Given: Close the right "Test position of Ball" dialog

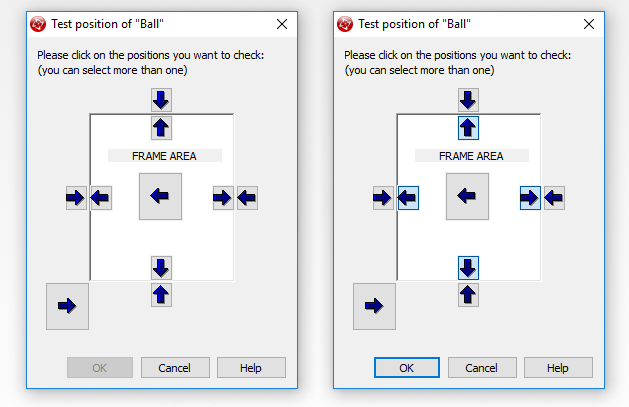Looking at the screenshot, I should point(588,24).
